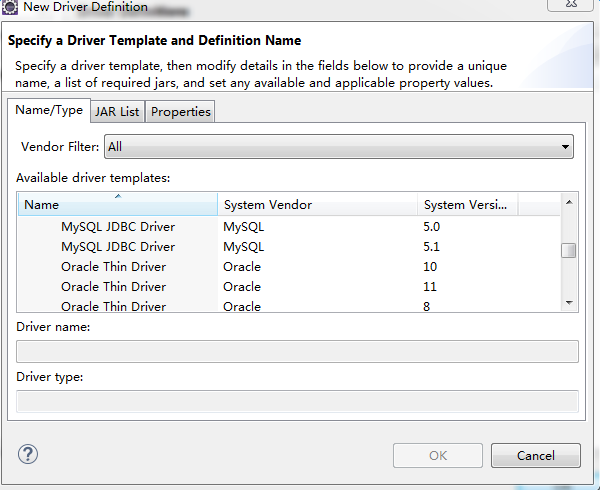Click the Driver name input field
The height and width of the screenshot is (490, 600).
click(x=297, y=352)
